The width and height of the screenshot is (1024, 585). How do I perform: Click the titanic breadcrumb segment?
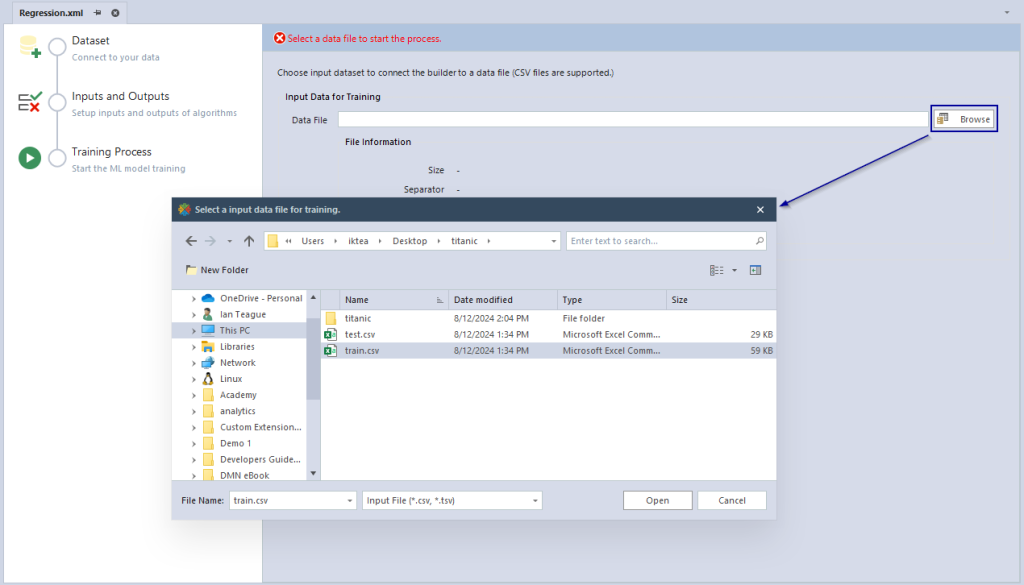pos(464,241)
